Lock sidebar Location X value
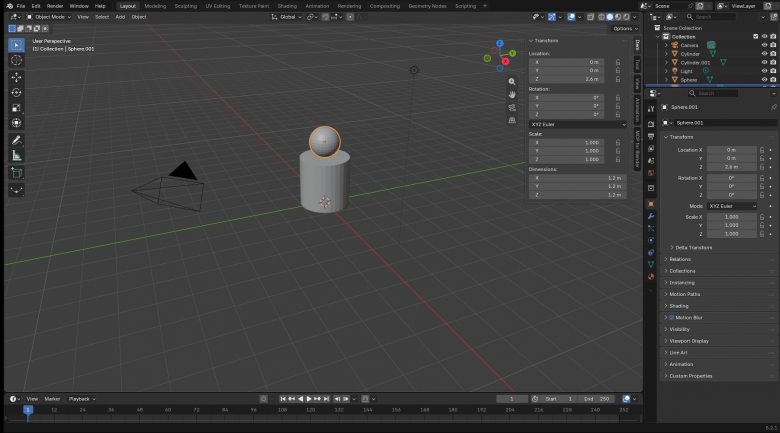The image size is (780, 433). click(618, 62)
